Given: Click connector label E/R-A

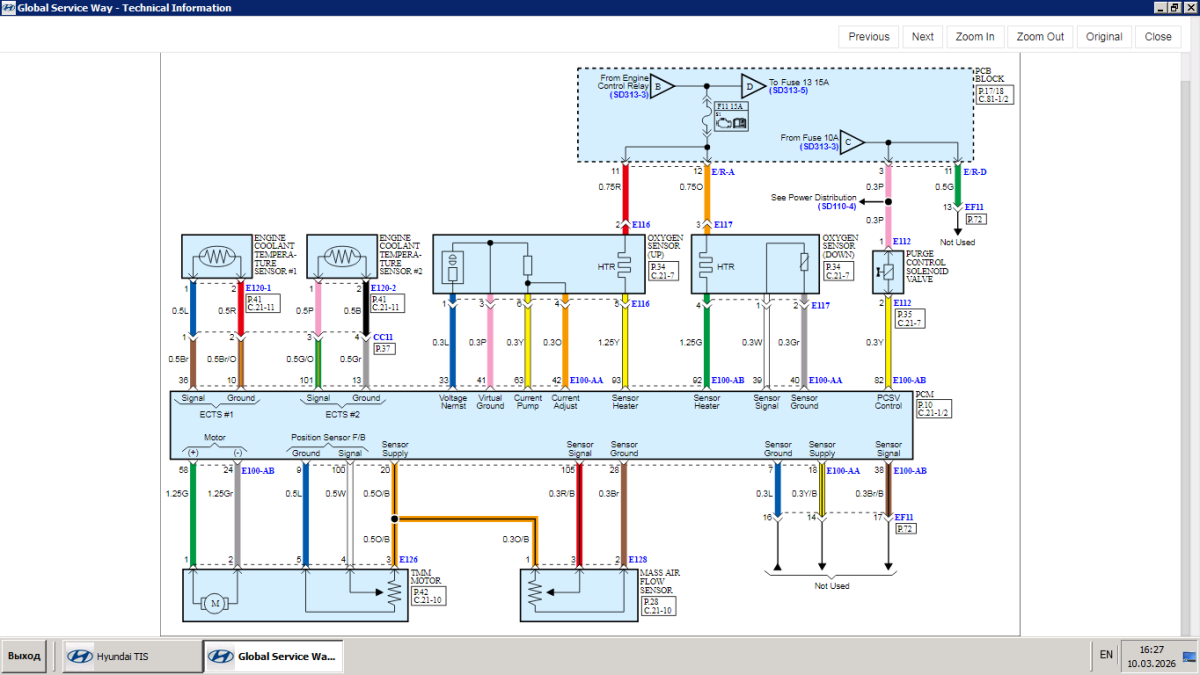Looking at the screenshot, I should click(723, 172).
